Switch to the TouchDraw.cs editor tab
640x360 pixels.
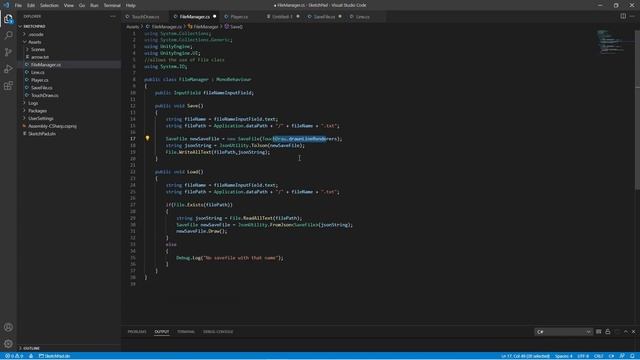(145, 17)
